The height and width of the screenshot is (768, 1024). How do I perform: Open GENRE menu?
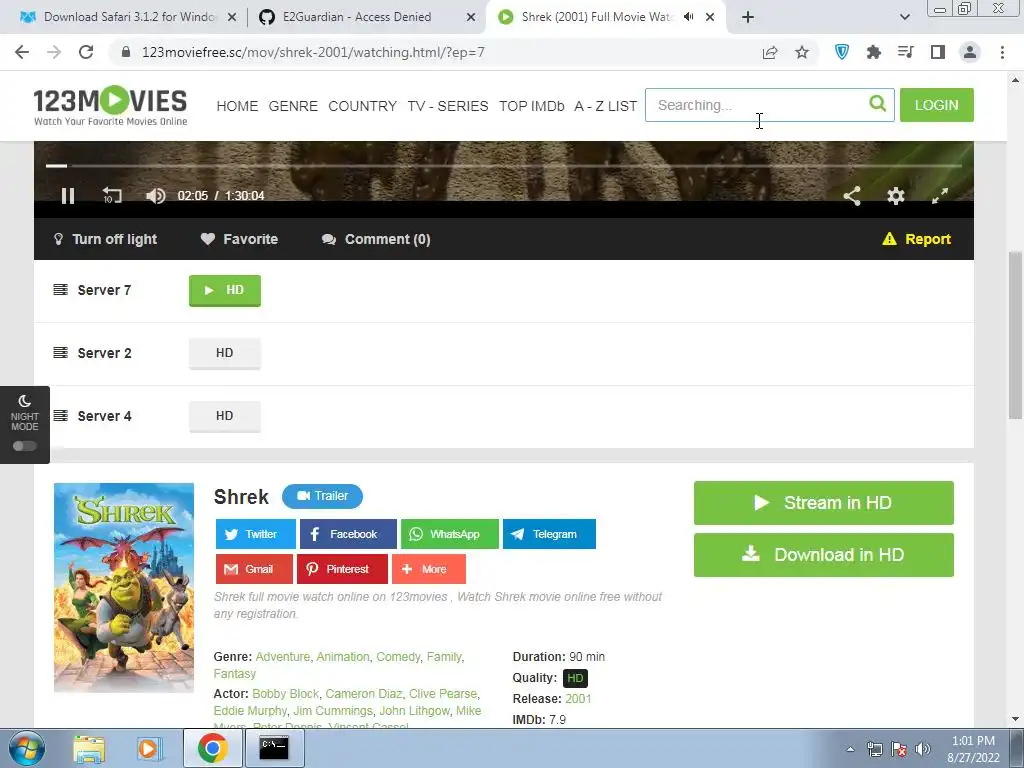pos(293,106)
